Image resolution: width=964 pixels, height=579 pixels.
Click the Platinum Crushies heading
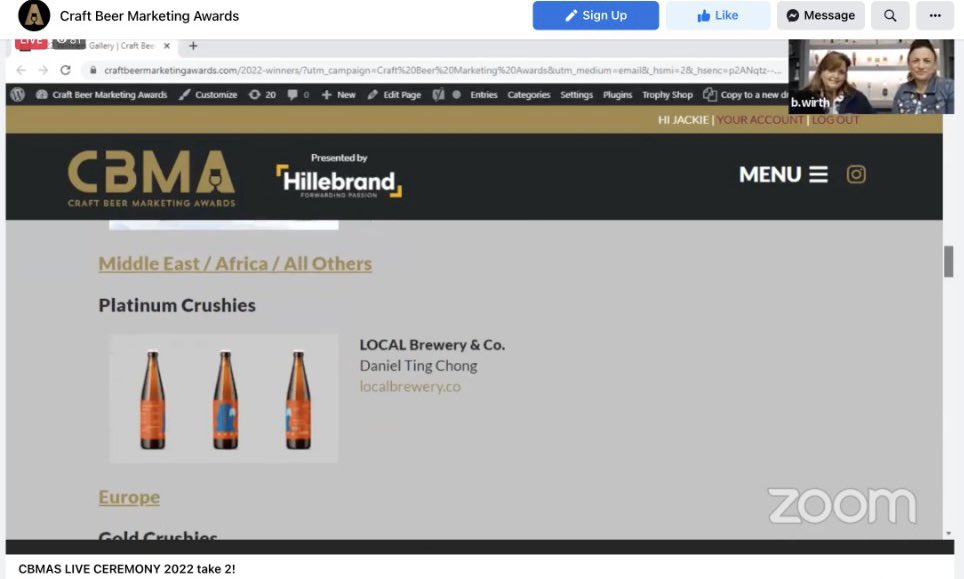tap(177, 305)
